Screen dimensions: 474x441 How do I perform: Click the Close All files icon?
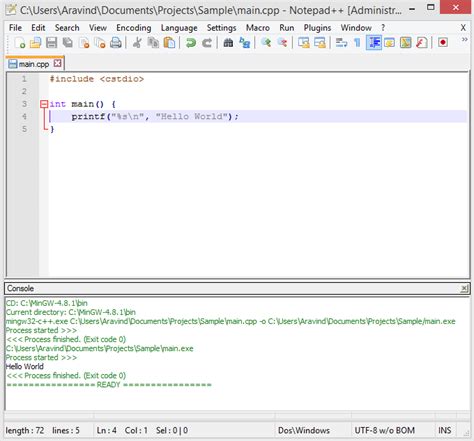[x=100, y=43]
